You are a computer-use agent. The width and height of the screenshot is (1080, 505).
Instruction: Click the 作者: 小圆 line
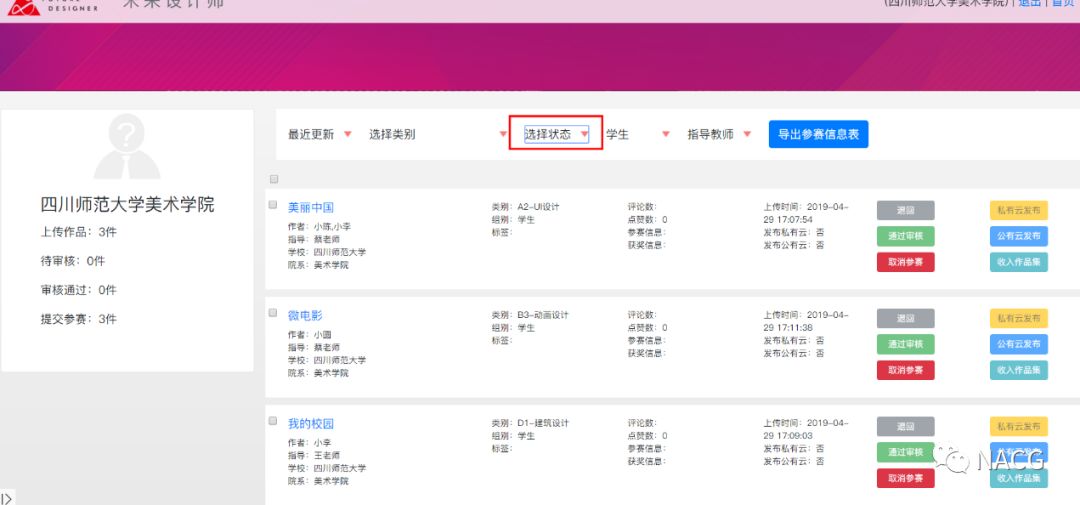[310, 335]
